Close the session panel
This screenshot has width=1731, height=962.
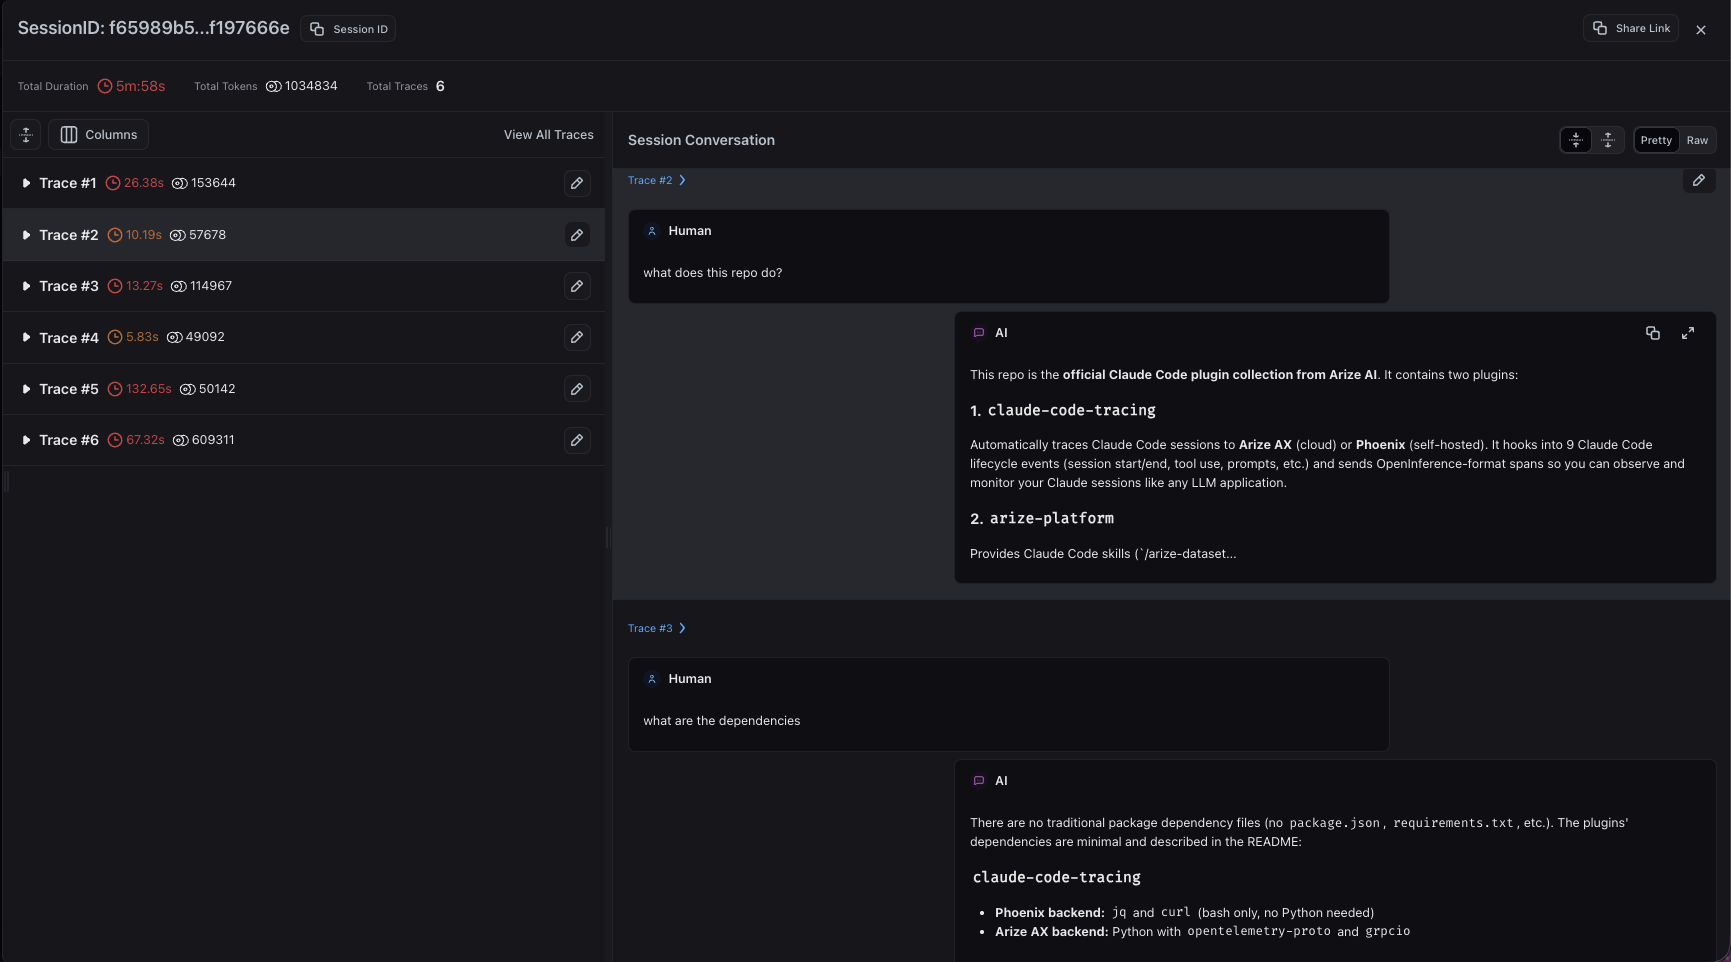coord(1701,30)
